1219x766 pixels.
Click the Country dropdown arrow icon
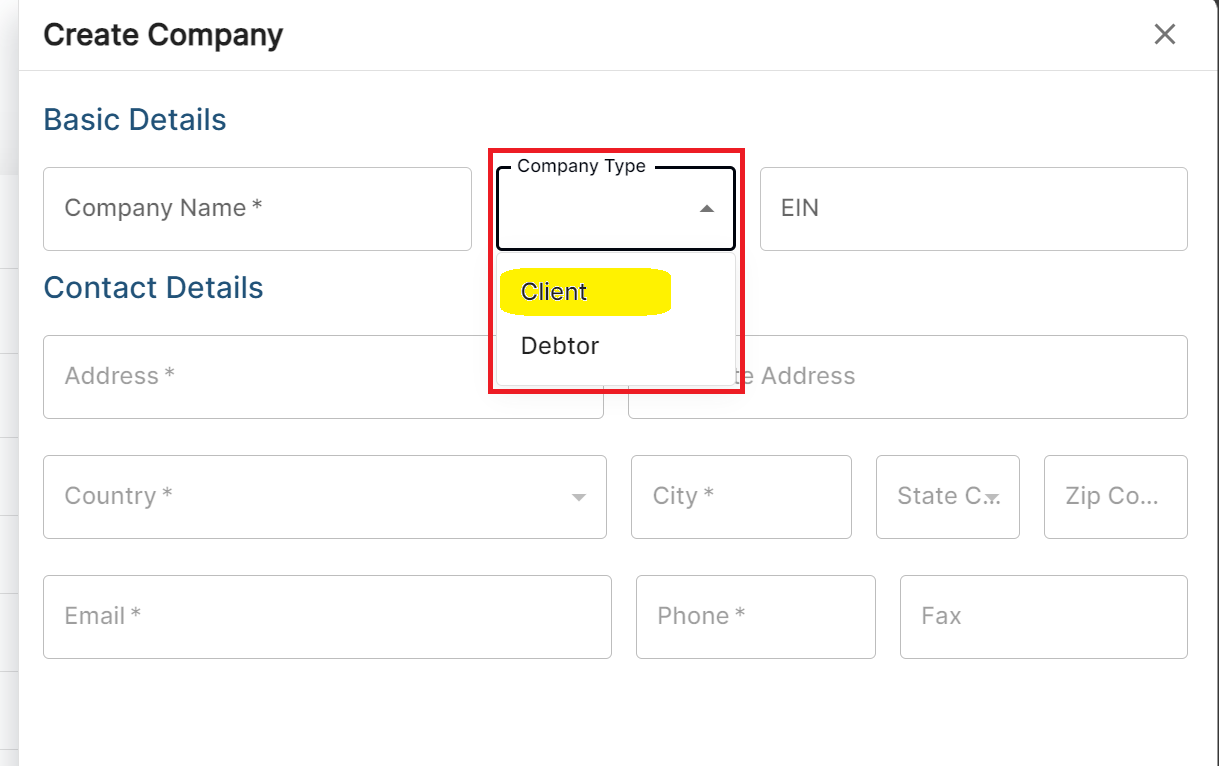578,497
